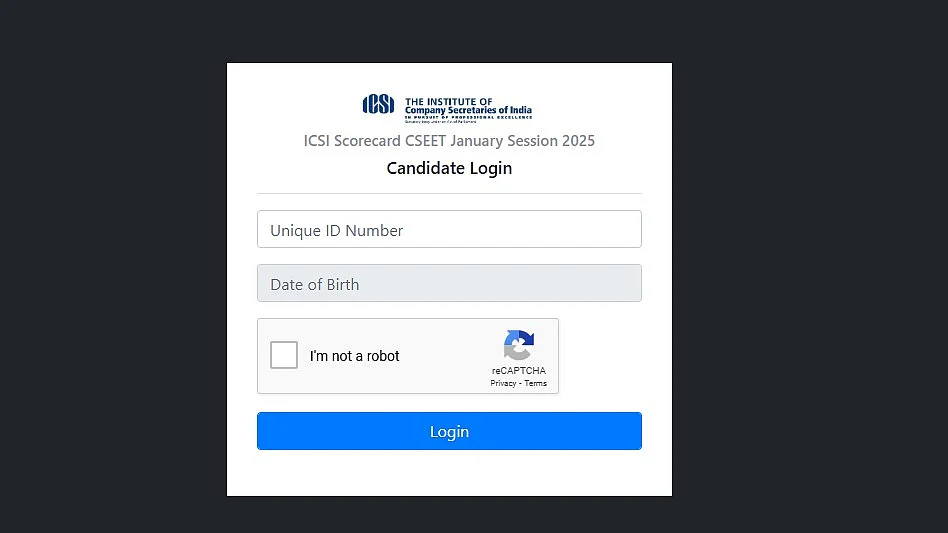The image size is (948, 533).
Task: Open the Date of Birth field
Action: 449,283
